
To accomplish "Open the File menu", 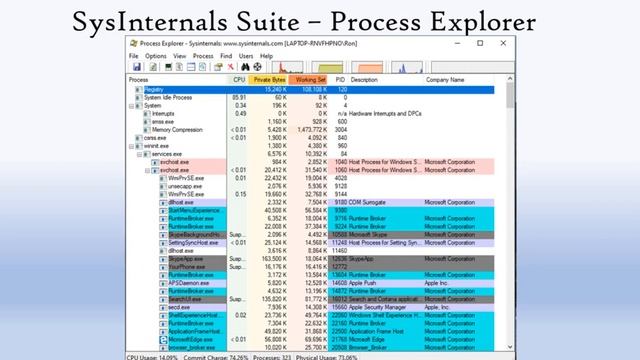I will point(133,56).
